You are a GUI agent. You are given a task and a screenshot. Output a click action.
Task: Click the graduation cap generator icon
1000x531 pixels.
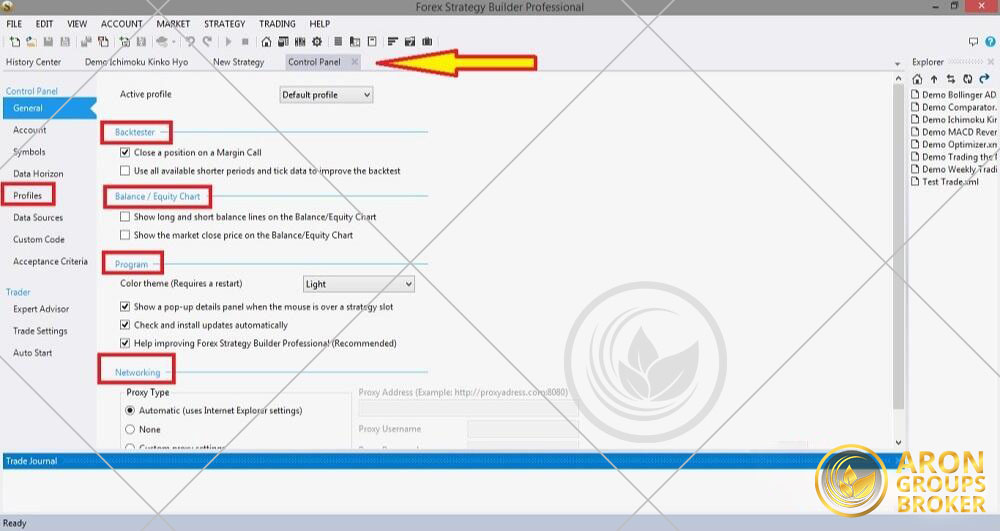coord(162,42)
